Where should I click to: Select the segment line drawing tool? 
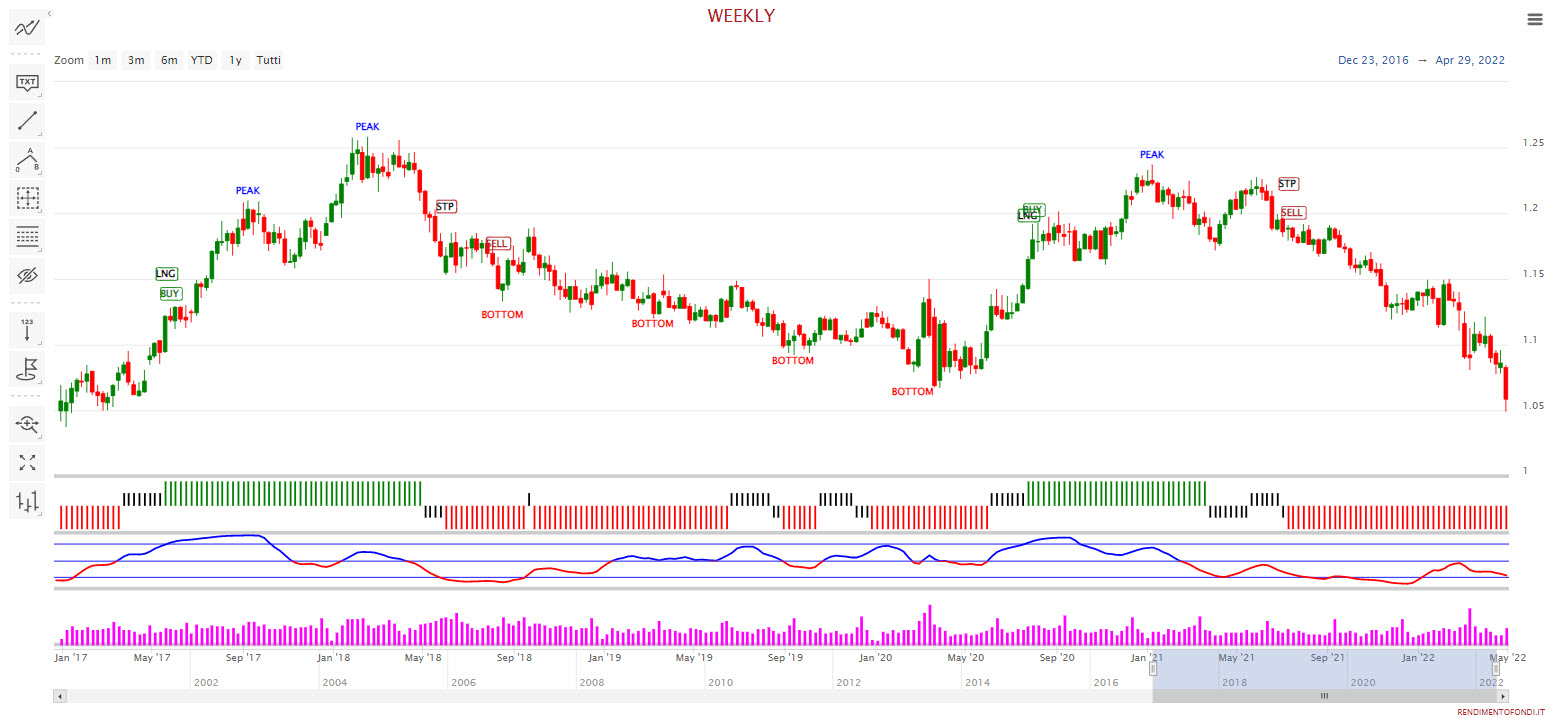(27, 122)
